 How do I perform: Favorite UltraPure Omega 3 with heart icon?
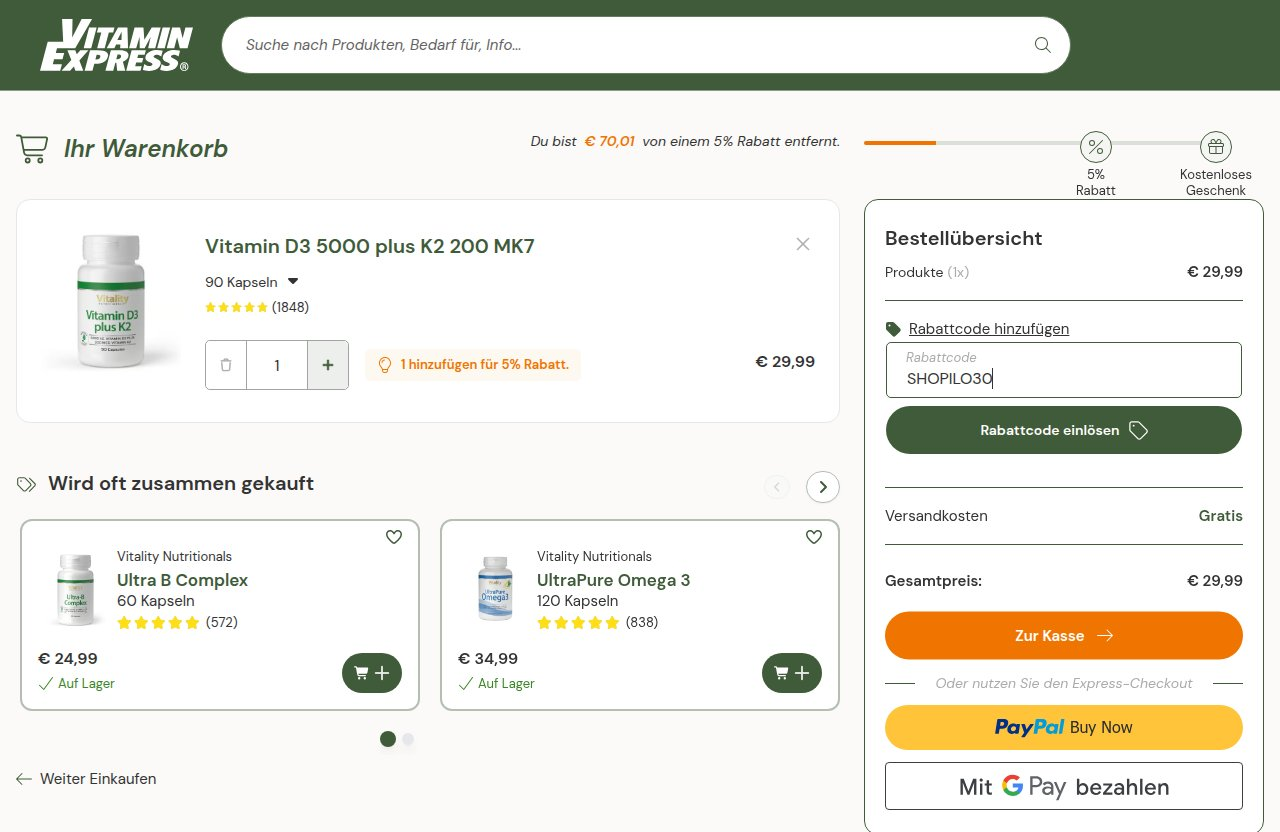click(x=814, y=537)
